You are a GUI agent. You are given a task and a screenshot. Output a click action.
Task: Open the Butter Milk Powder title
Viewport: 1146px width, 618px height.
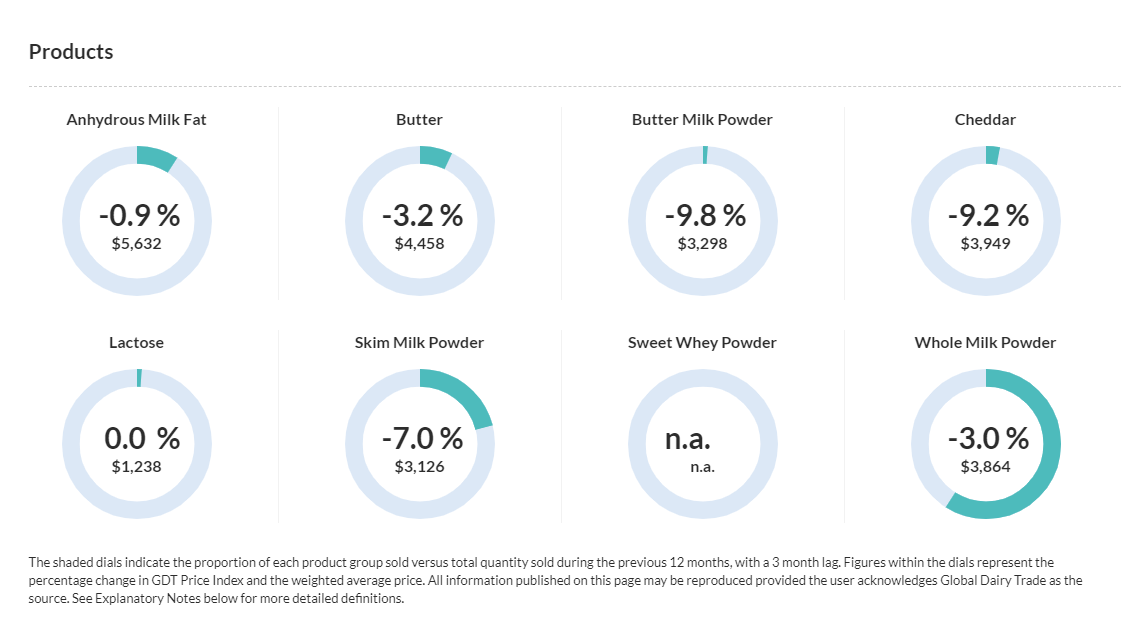(x=702, y=120)
